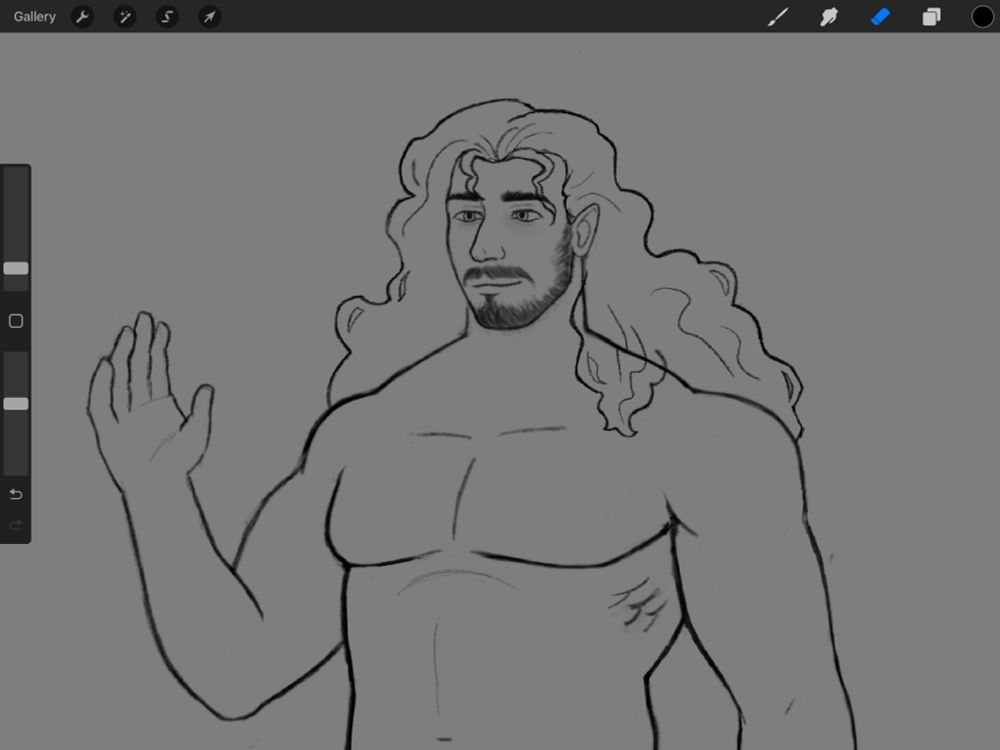Screen dimensions: 1000x750
Task: Activate the Selections tool
Action: click(167, 16)
